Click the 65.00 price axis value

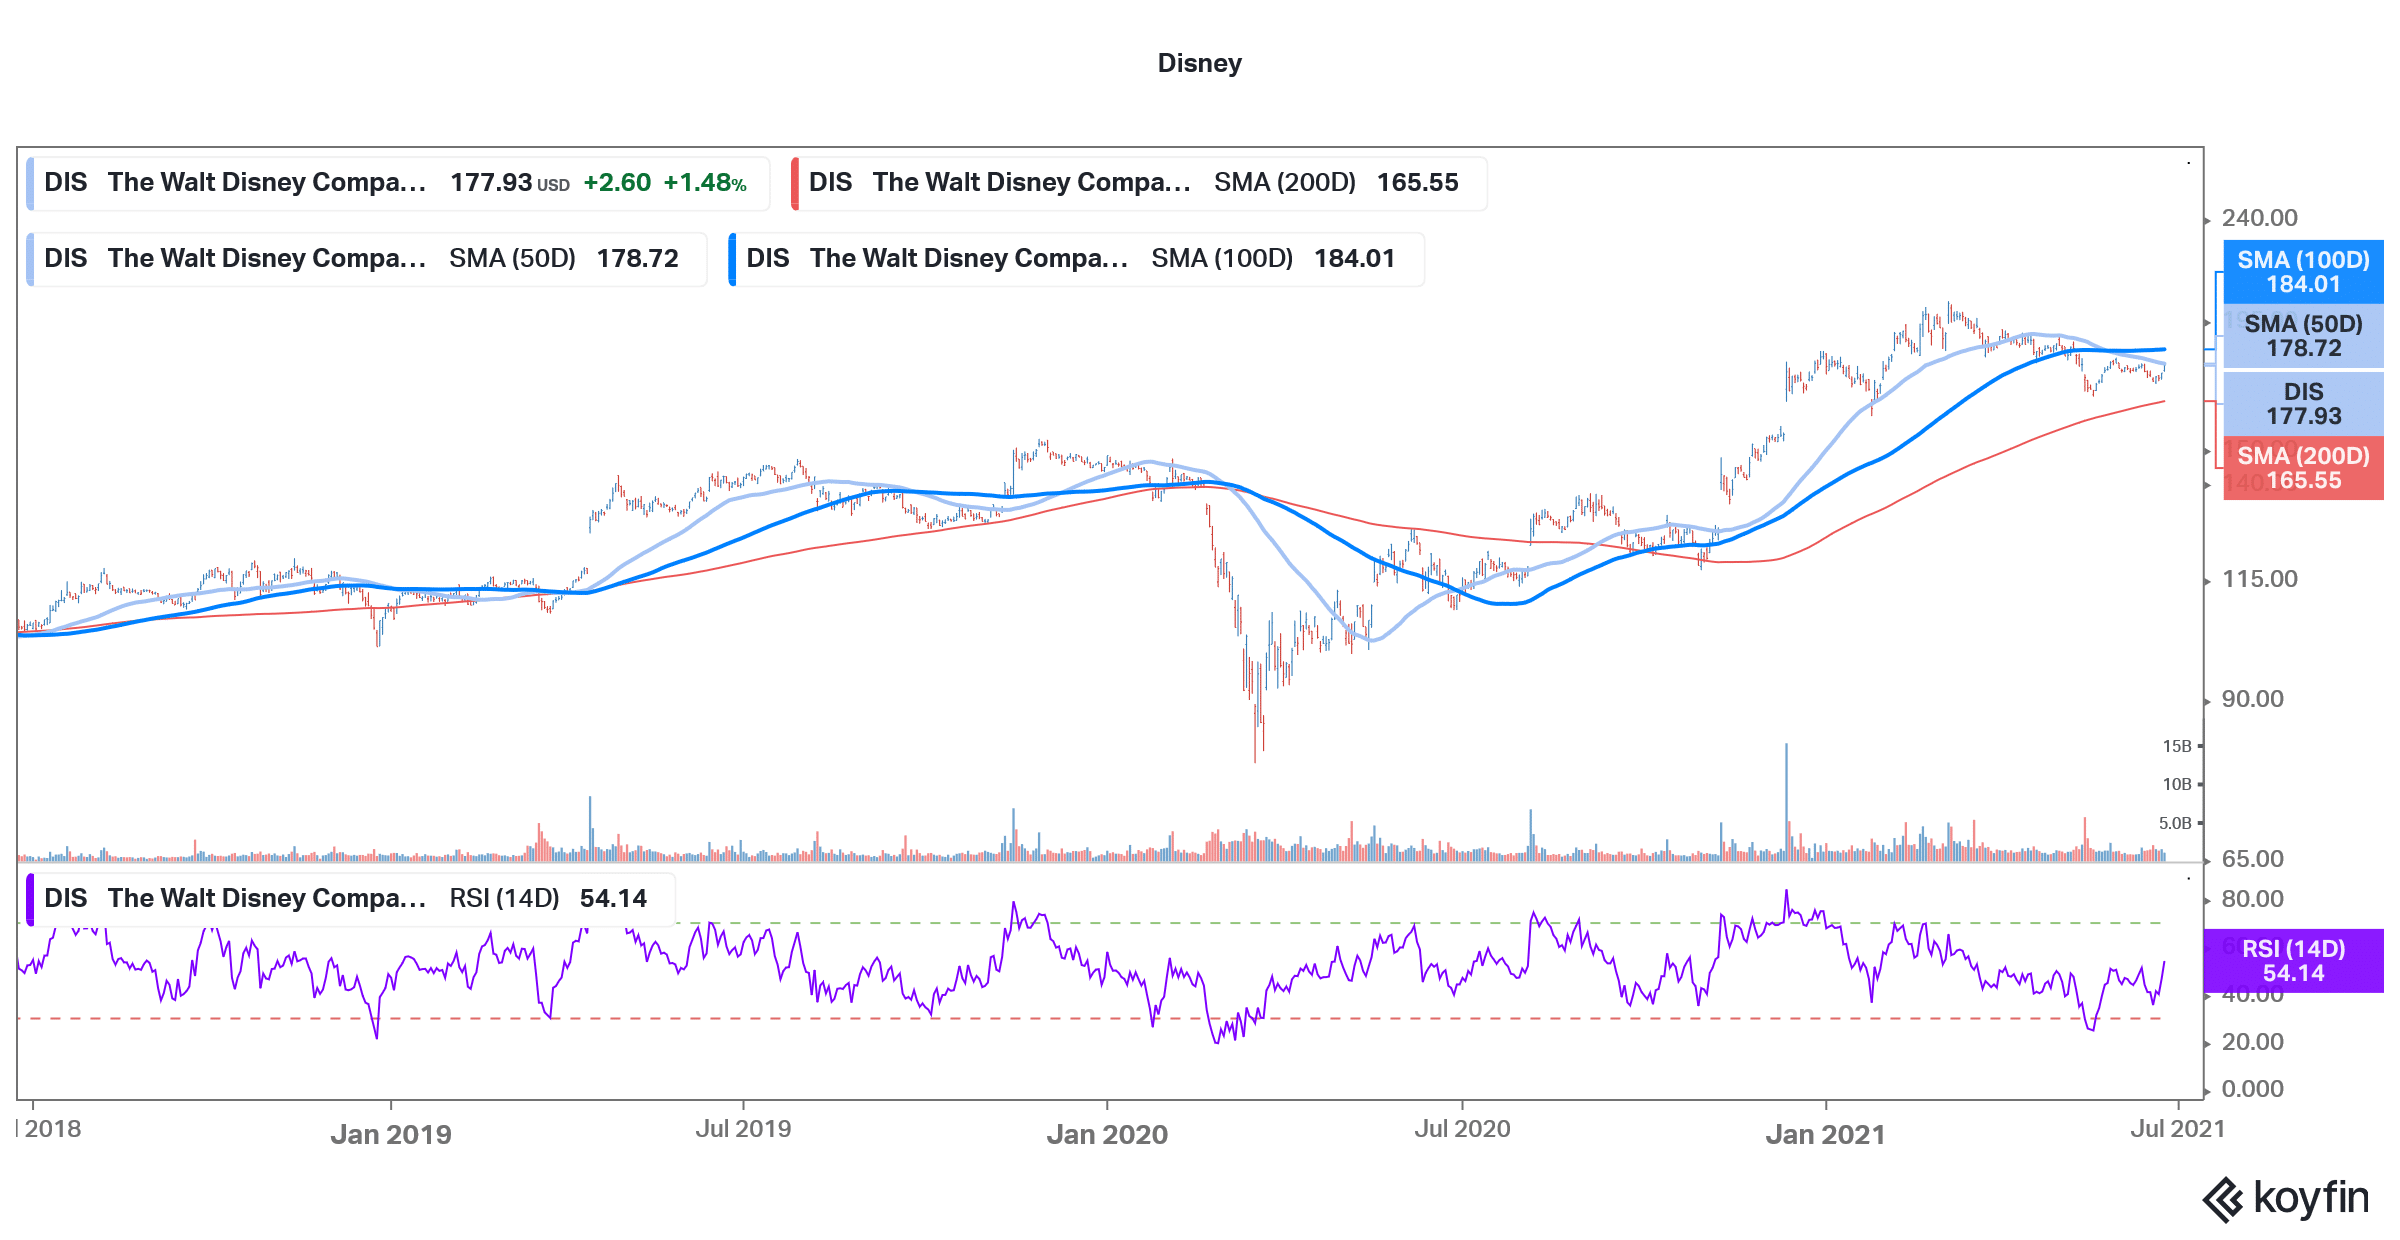click(2252, 859)
